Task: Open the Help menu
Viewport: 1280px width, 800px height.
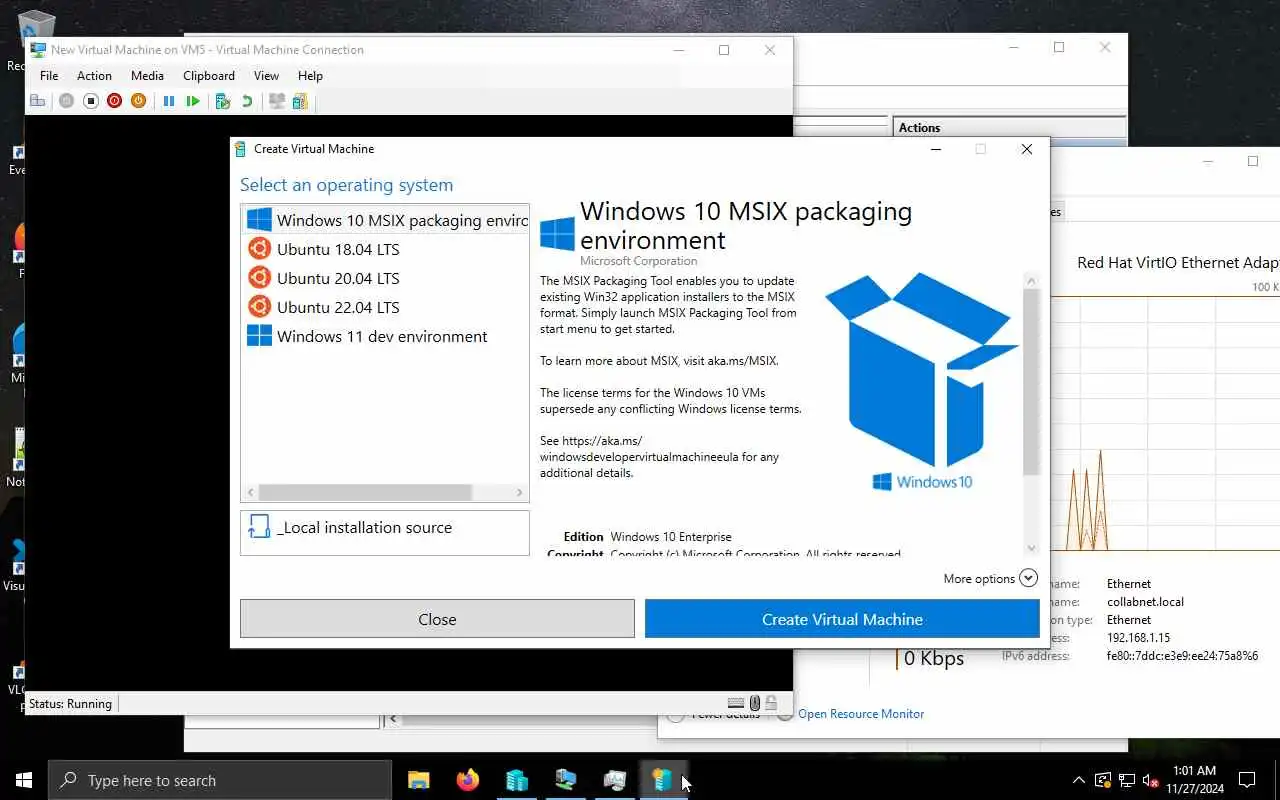Action: pyautogui.click(x=310, y=75)
